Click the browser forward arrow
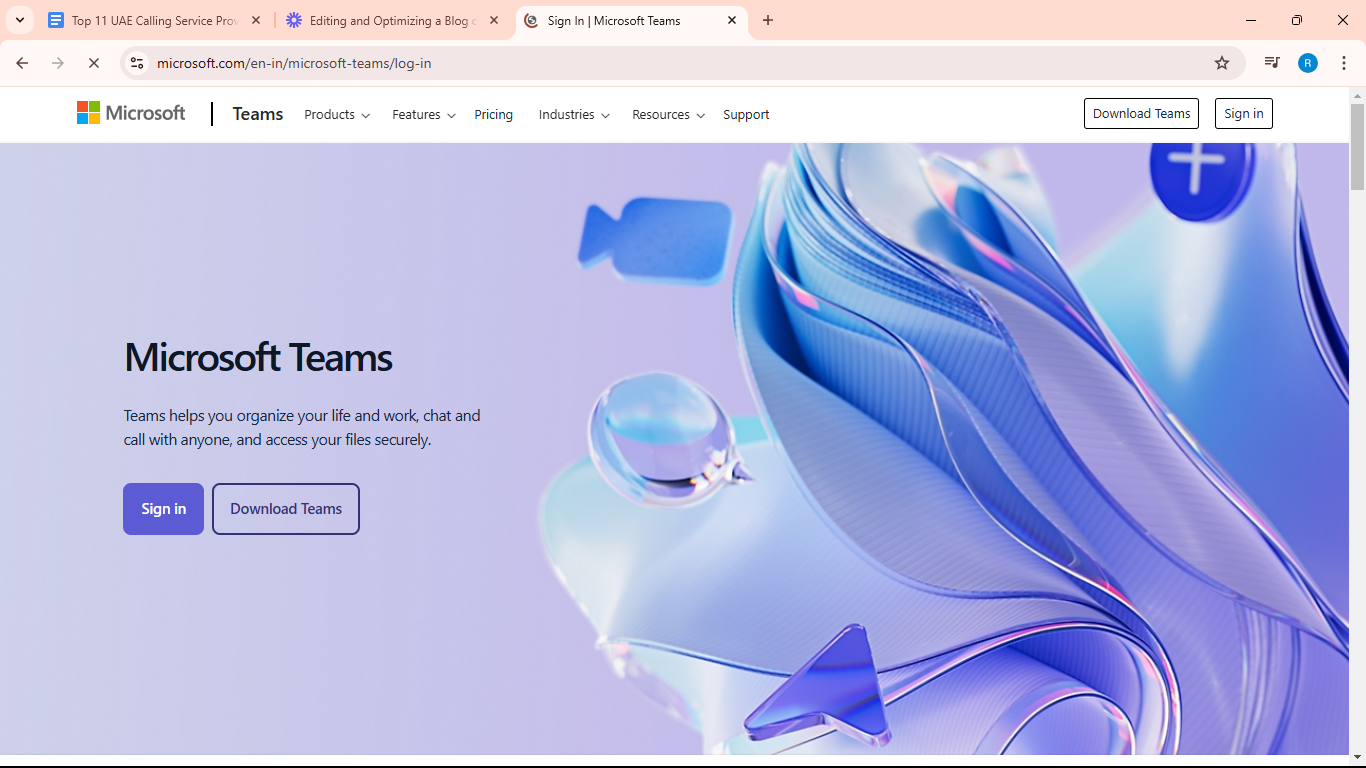Screen dimensions: 1366x768 pos(58,63)
